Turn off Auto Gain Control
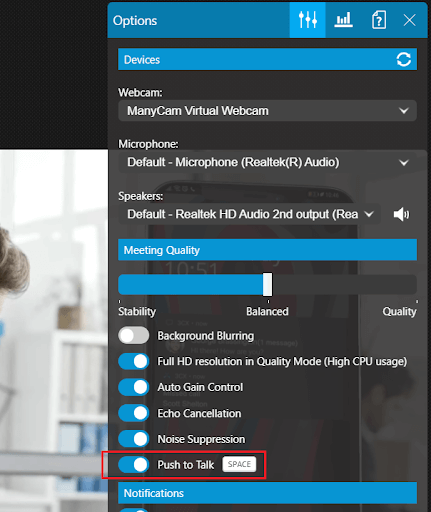431x512 pixels. [x=134, y=387]
